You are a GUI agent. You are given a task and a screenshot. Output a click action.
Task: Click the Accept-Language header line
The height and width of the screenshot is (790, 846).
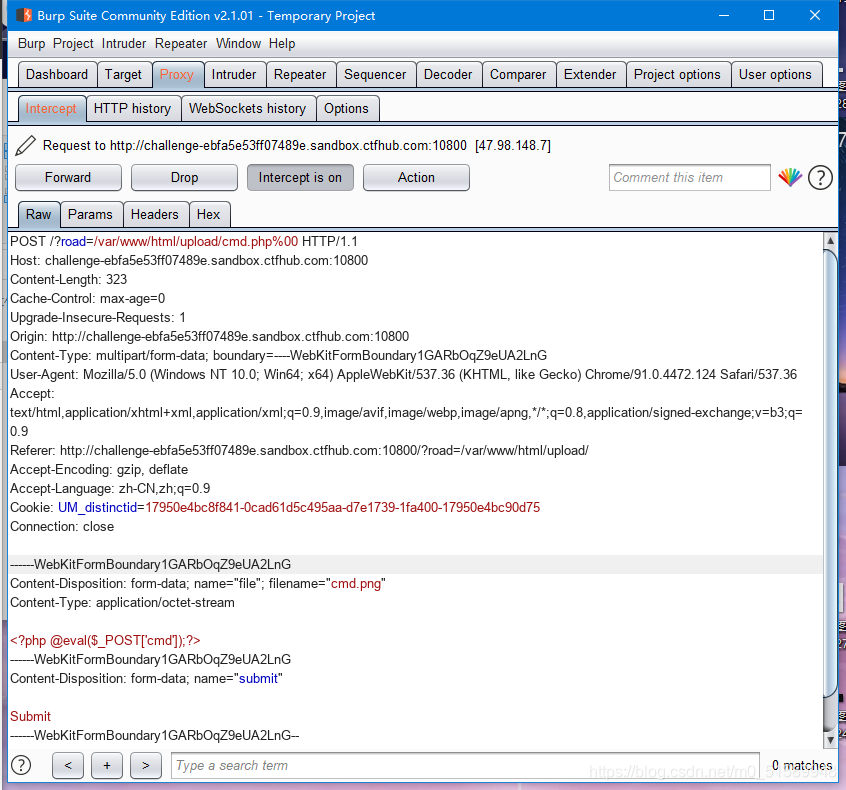tap(110, 488)
